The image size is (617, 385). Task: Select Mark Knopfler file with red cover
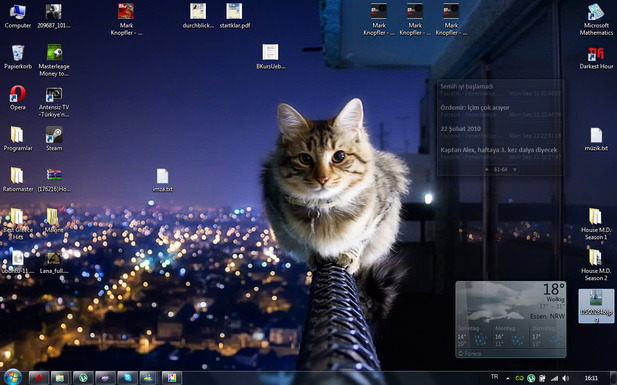coord(126,19)
